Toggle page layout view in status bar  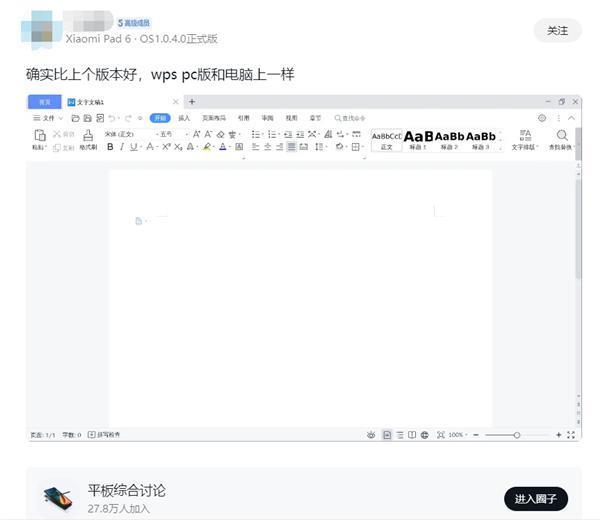pos(387,435)
